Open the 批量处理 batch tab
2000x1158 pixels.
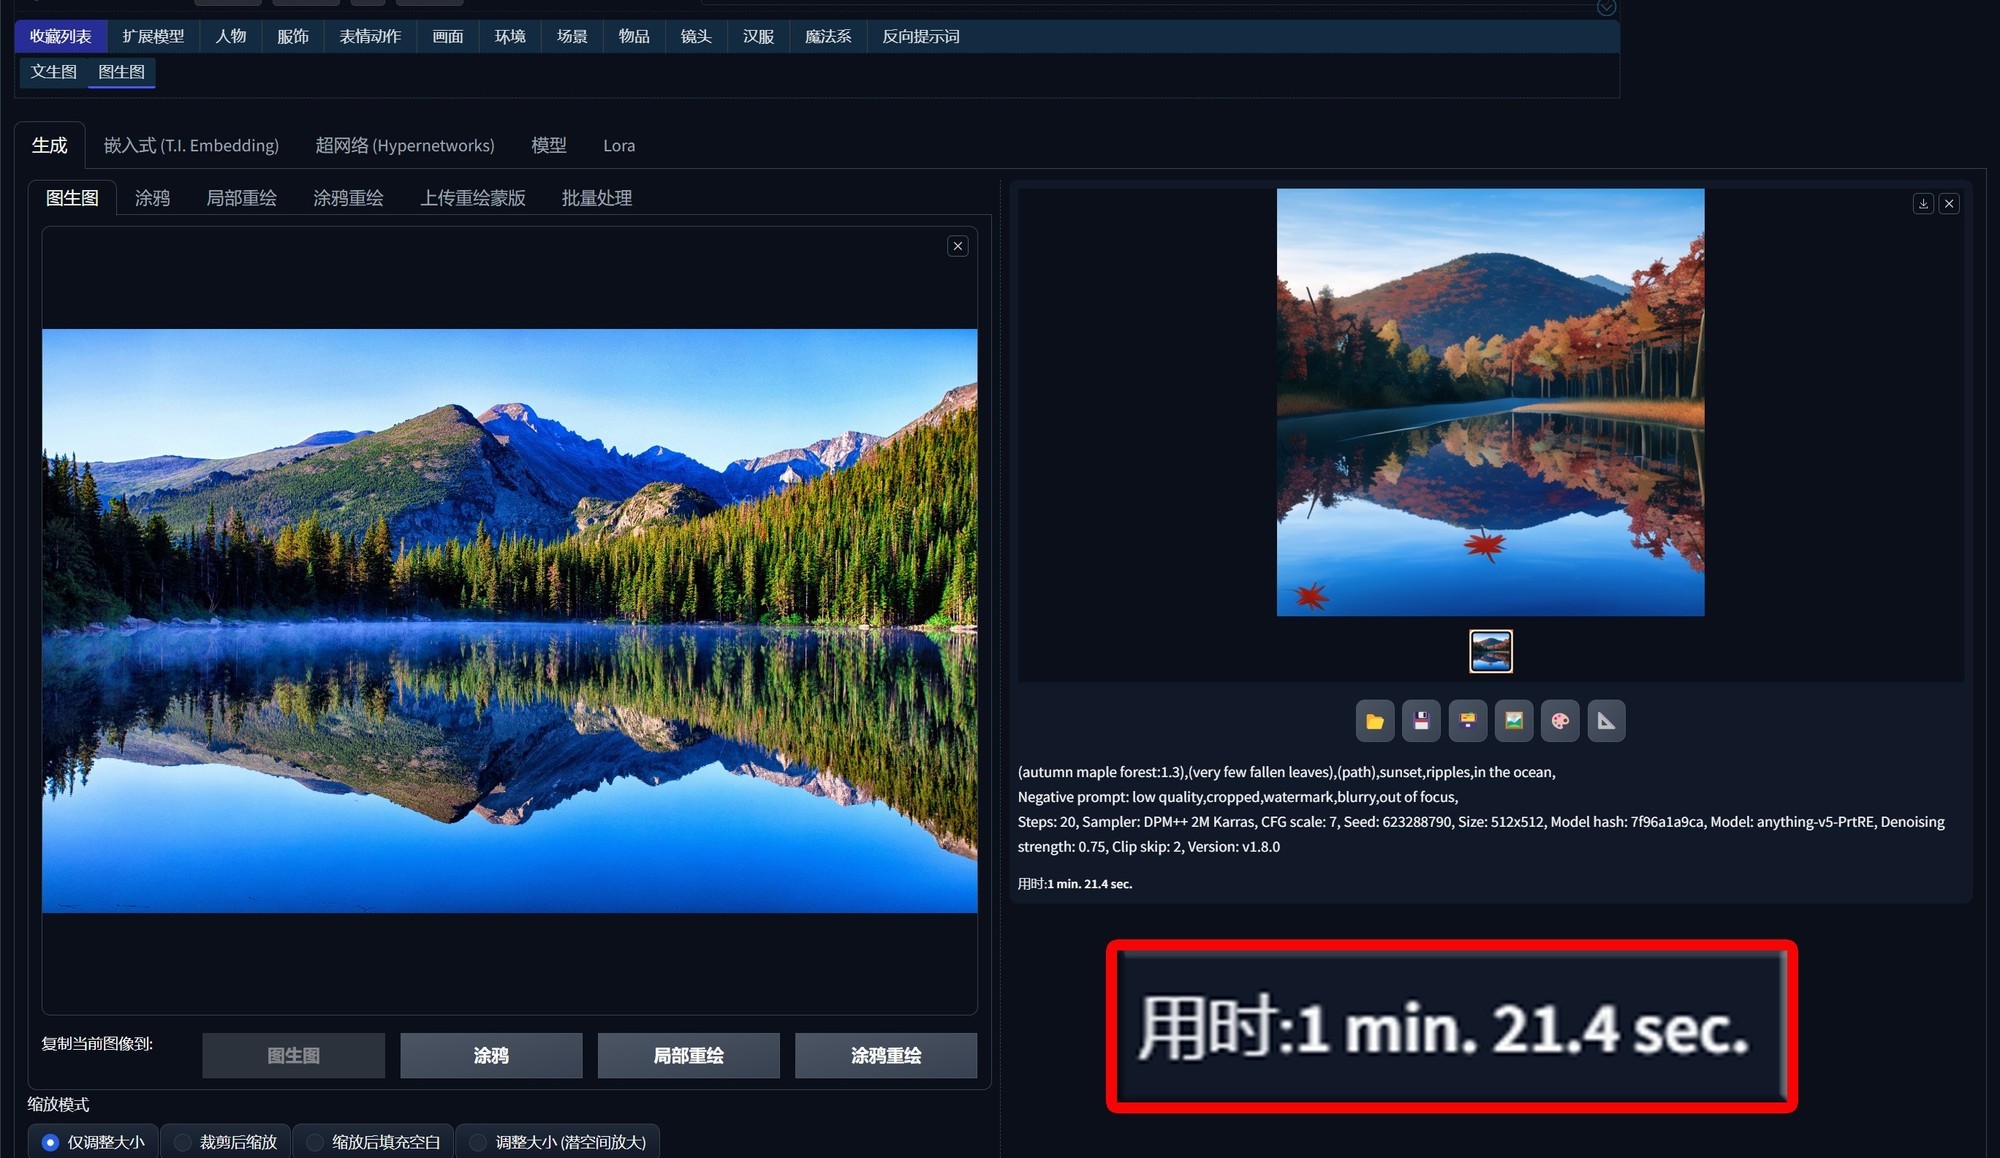[x=597, y=198]
